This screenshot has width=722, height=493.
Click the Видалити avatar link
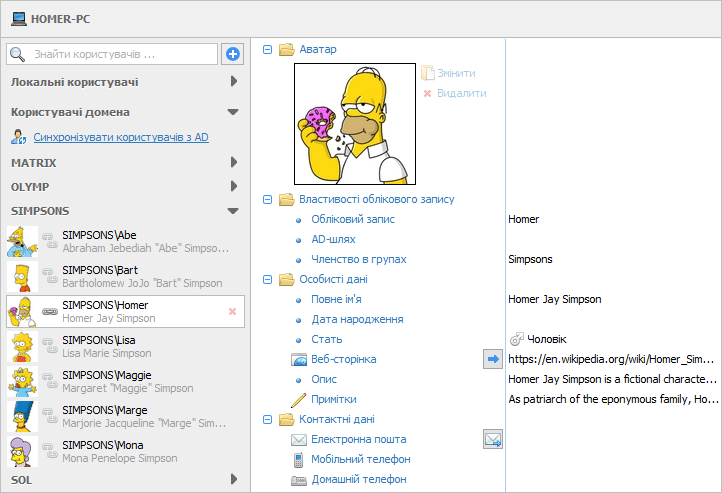[461, 93]
